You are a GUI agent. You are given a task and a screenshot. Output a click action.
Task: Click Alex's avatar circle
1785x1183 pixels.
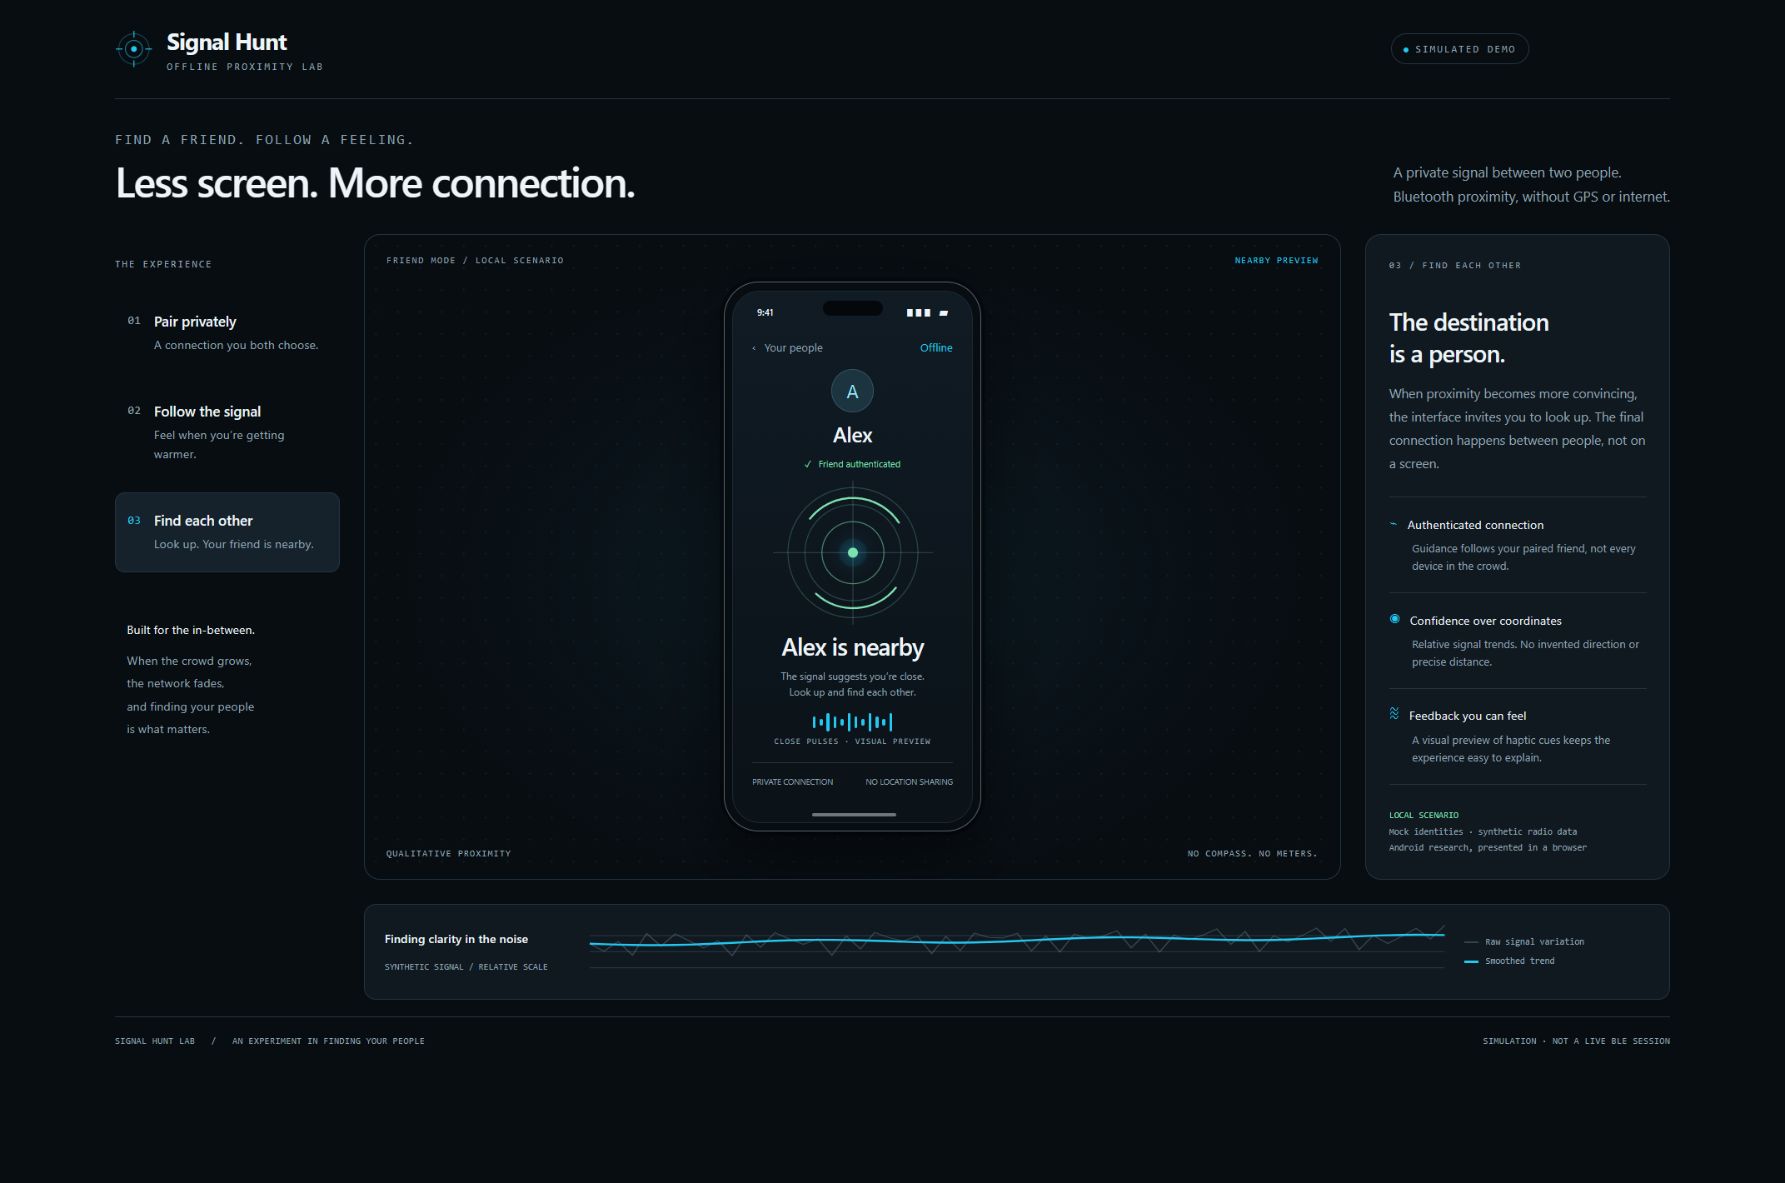(x=852, y=392)
